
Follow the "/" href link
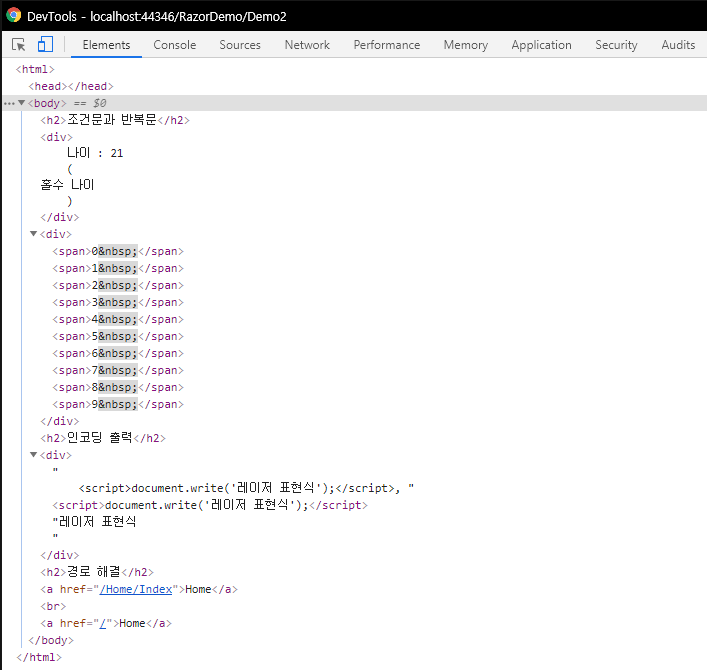103,623
